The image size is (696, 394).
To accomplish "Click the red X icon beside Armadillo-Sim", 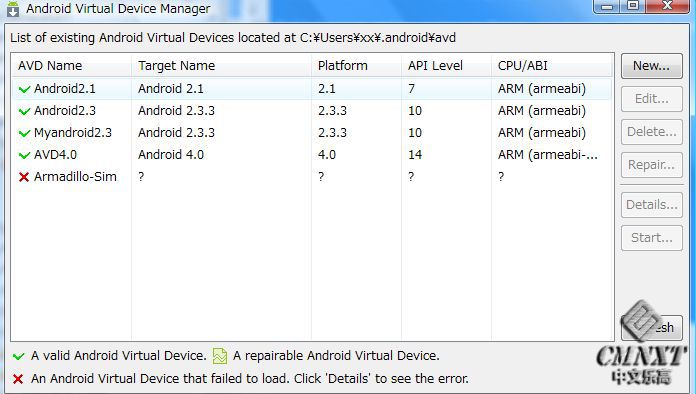I will pyautogui.click(x=24, y=177).
